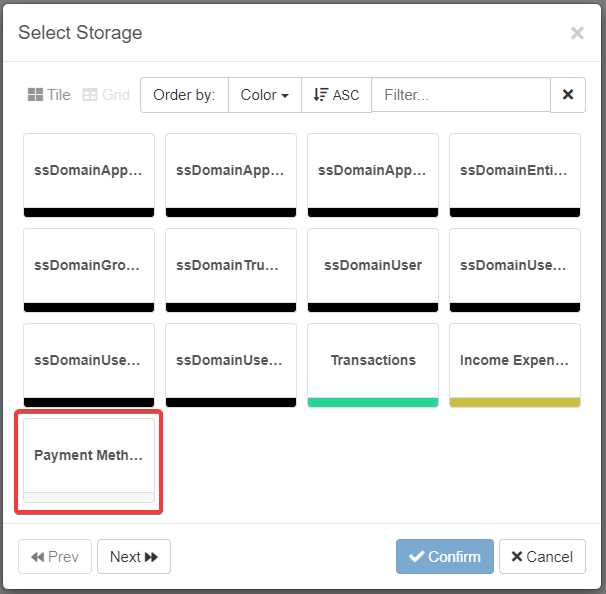
Task: Go to the Next page
Action: pos(134,557)
